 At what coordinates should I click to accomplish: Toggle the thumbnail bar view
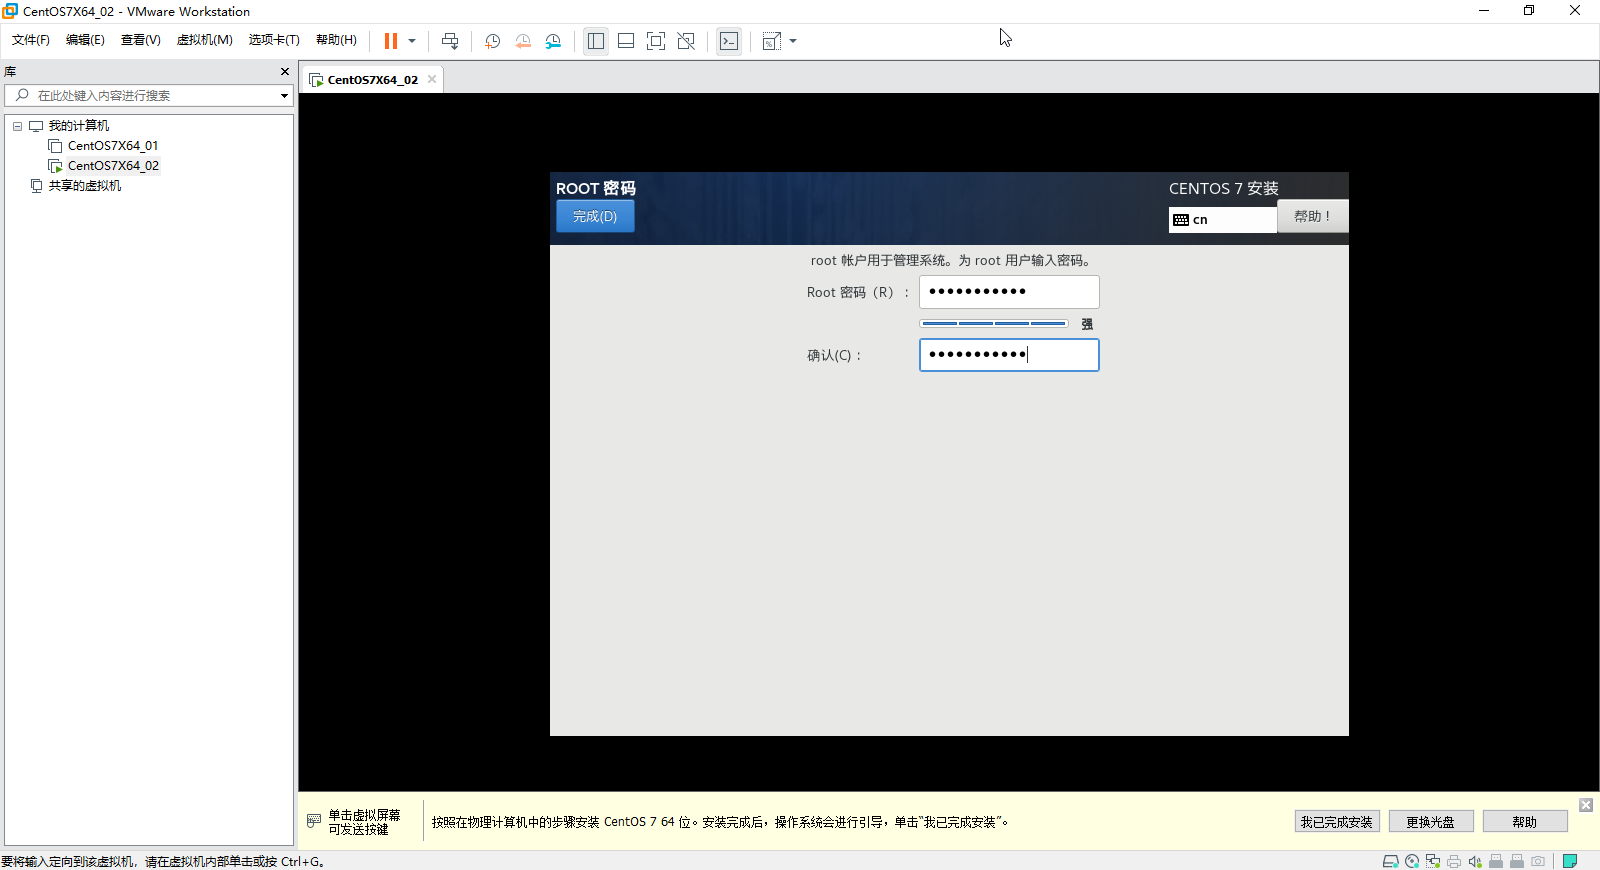pos(626,41)
